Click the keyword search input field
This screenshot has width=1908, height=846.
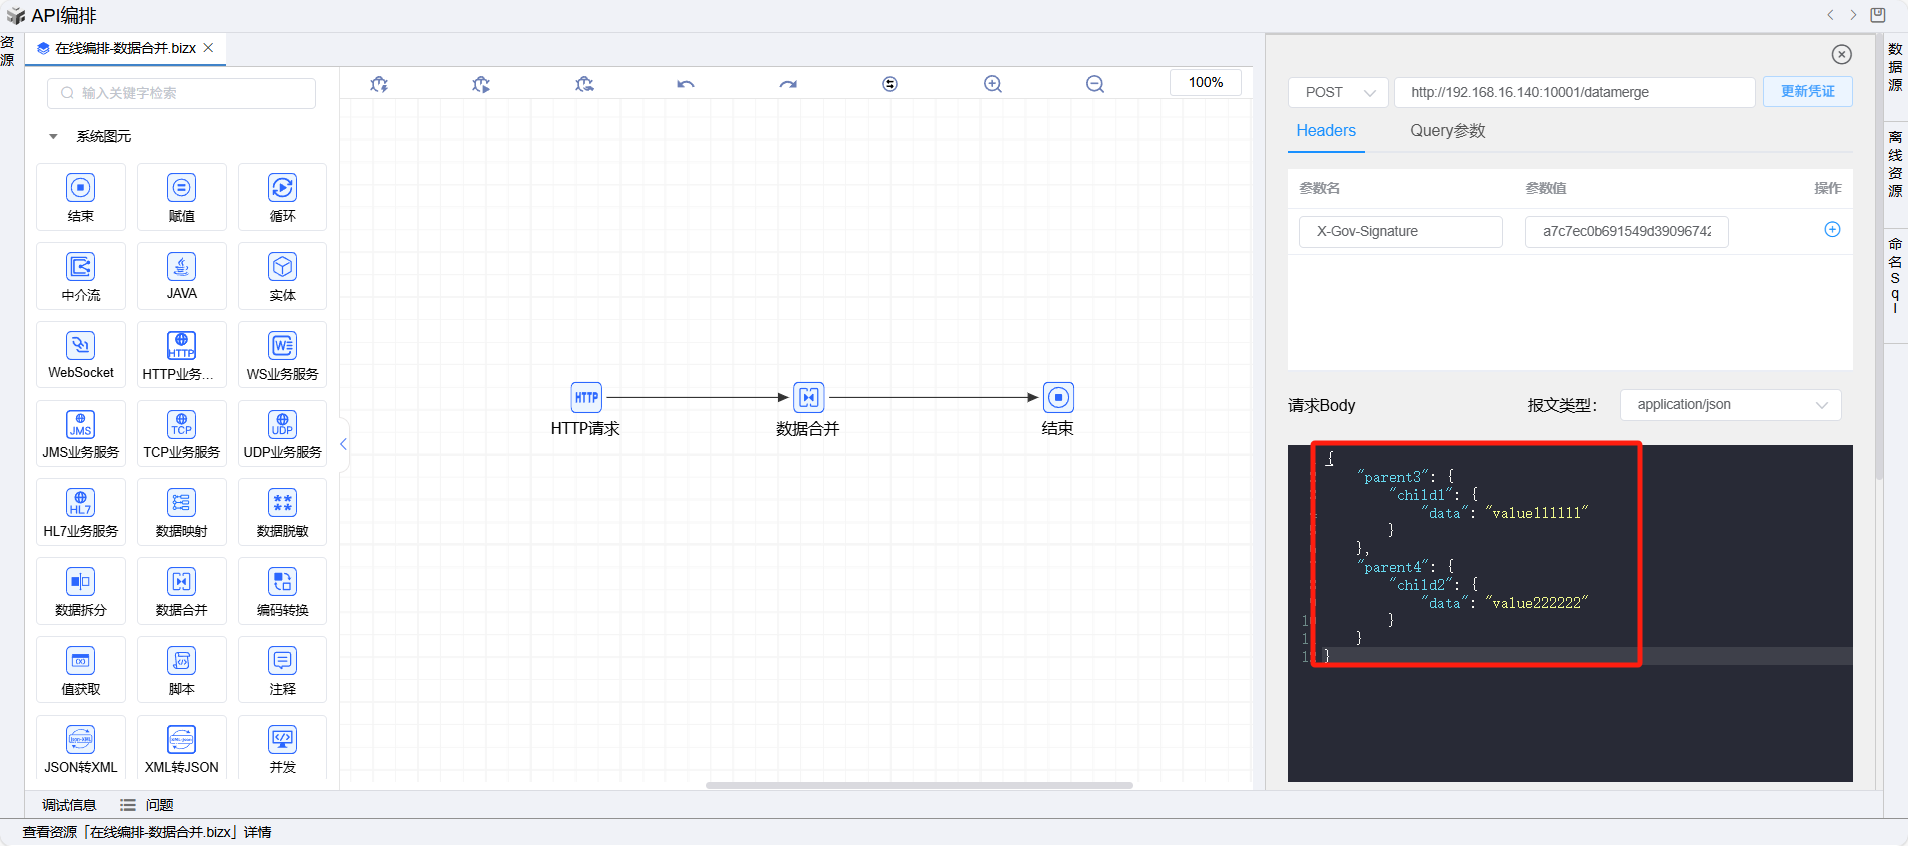point(182,93)
